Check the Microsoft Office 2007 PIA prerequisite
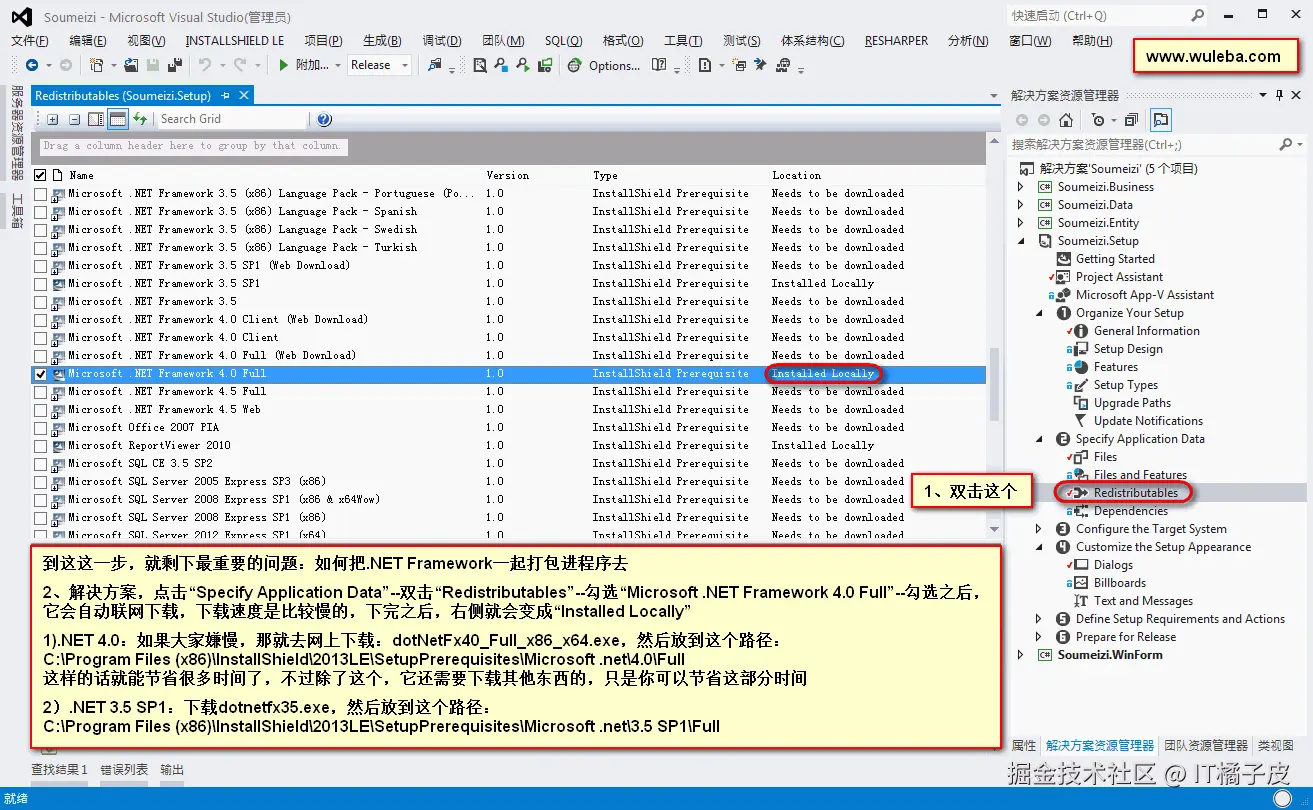 point(40,427)
